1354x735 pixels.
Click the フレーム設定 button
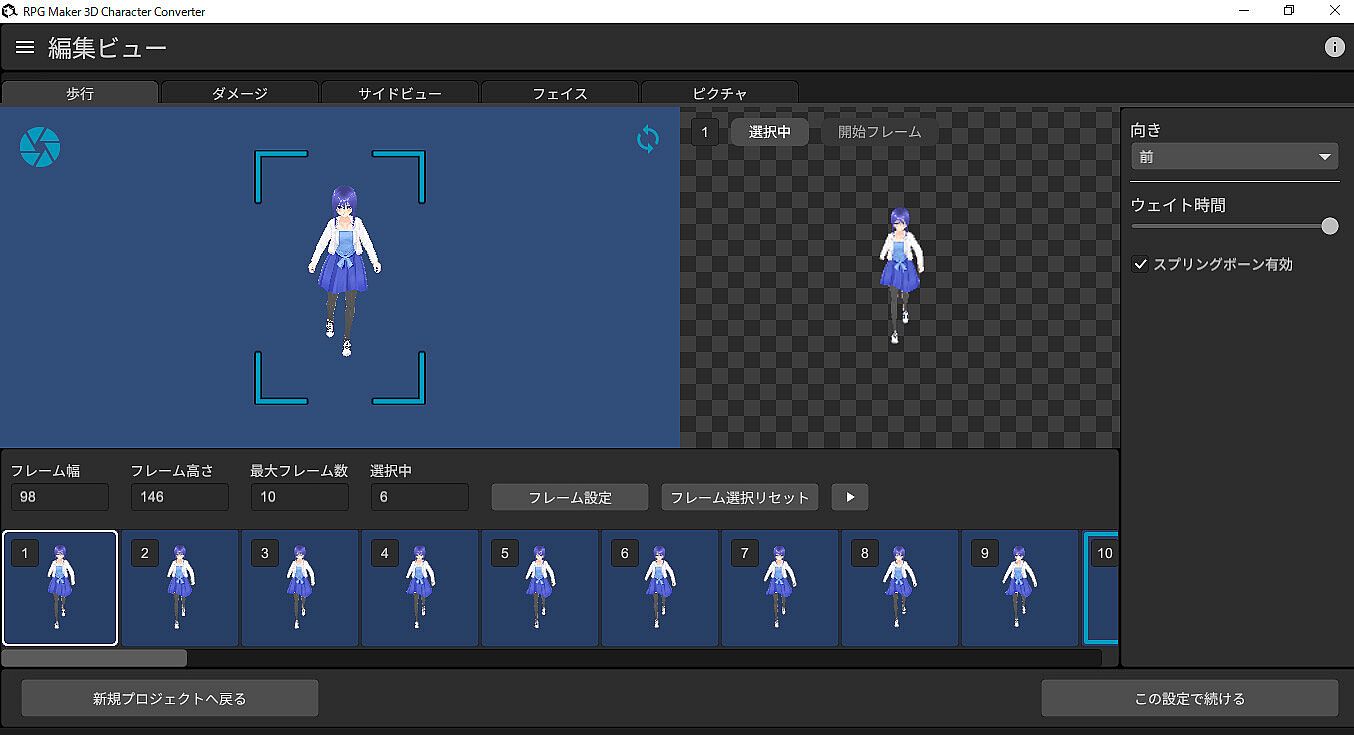click(570, 497)
